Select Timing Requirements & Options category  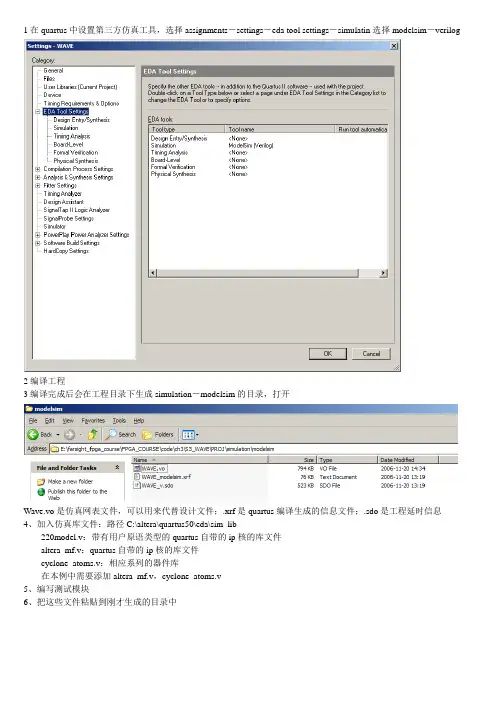click(x=81, y=103)
